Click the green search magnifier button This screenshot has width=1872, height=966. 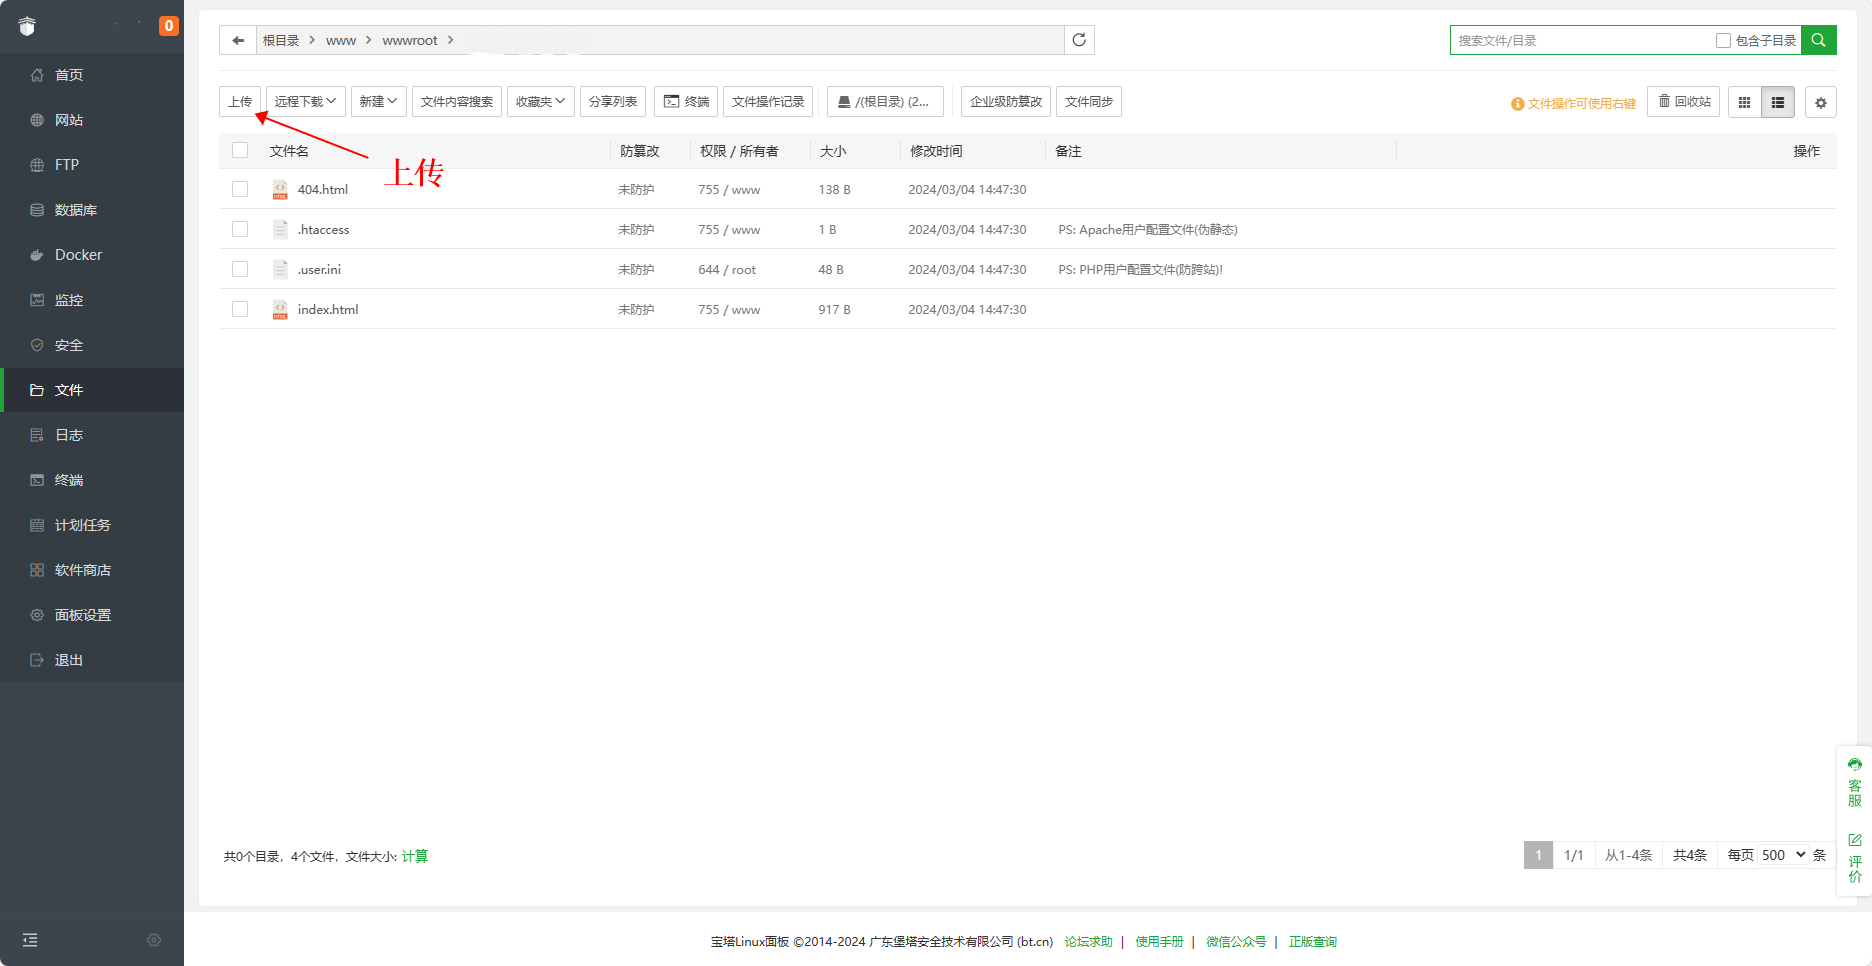pos(1818,40)
